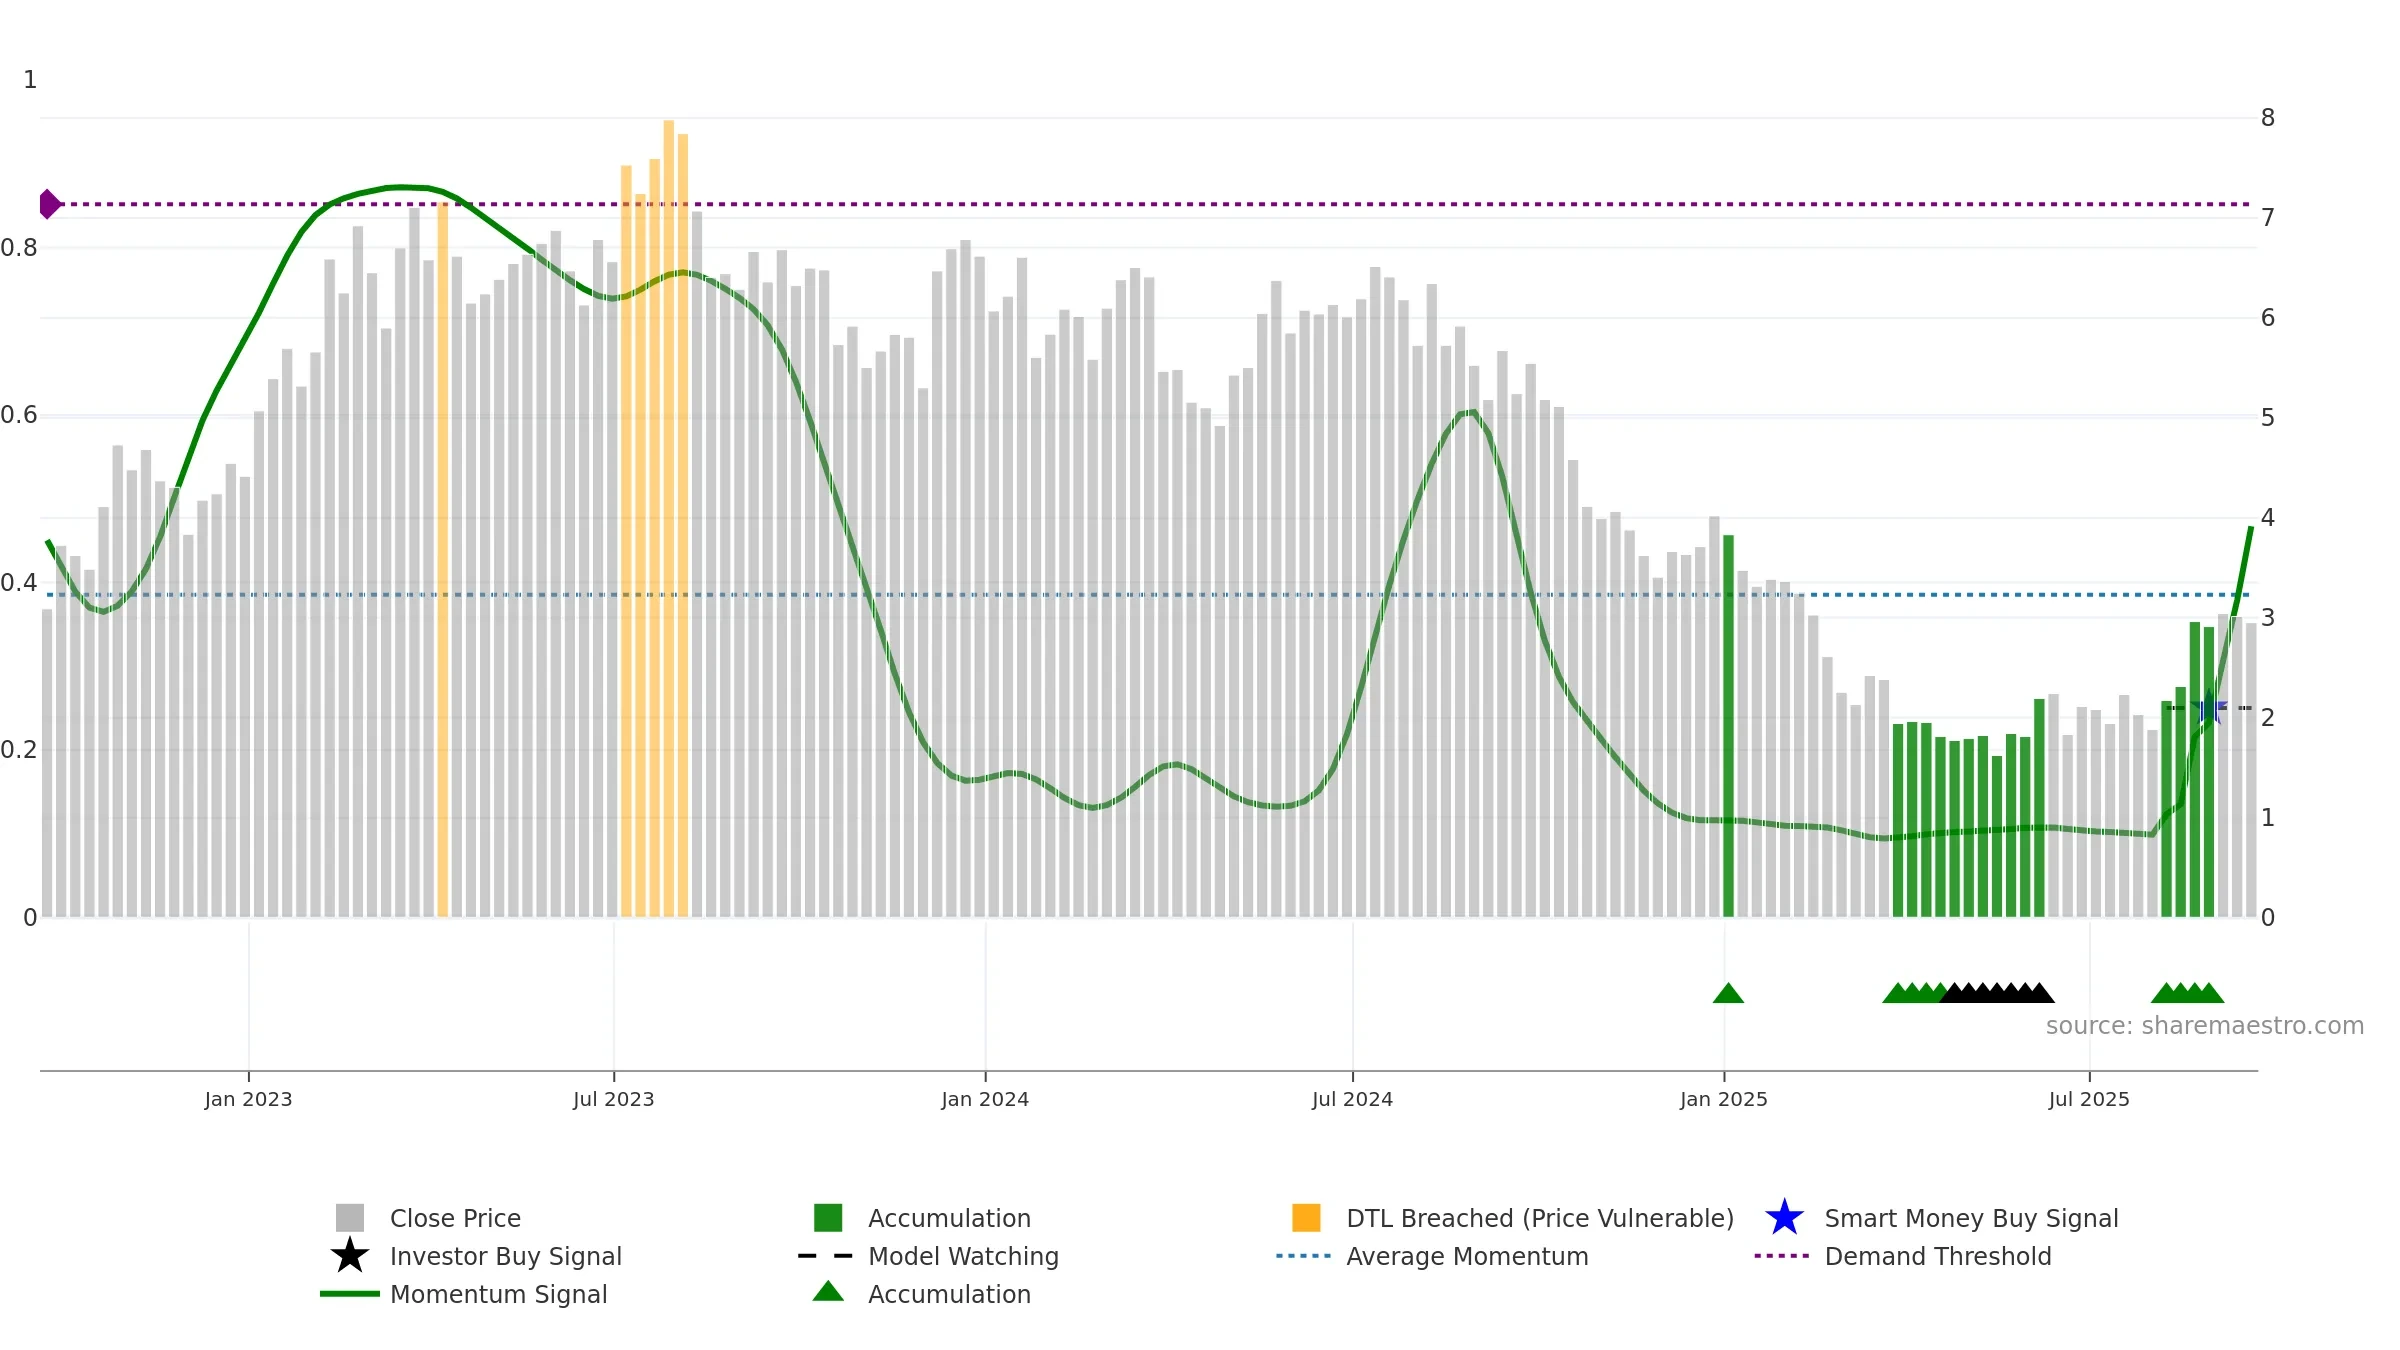Click the orange DTL Breached legend square
Image resolution: width=2400 pixels, height=1350 pixels.
(x=1306, y=1218)
